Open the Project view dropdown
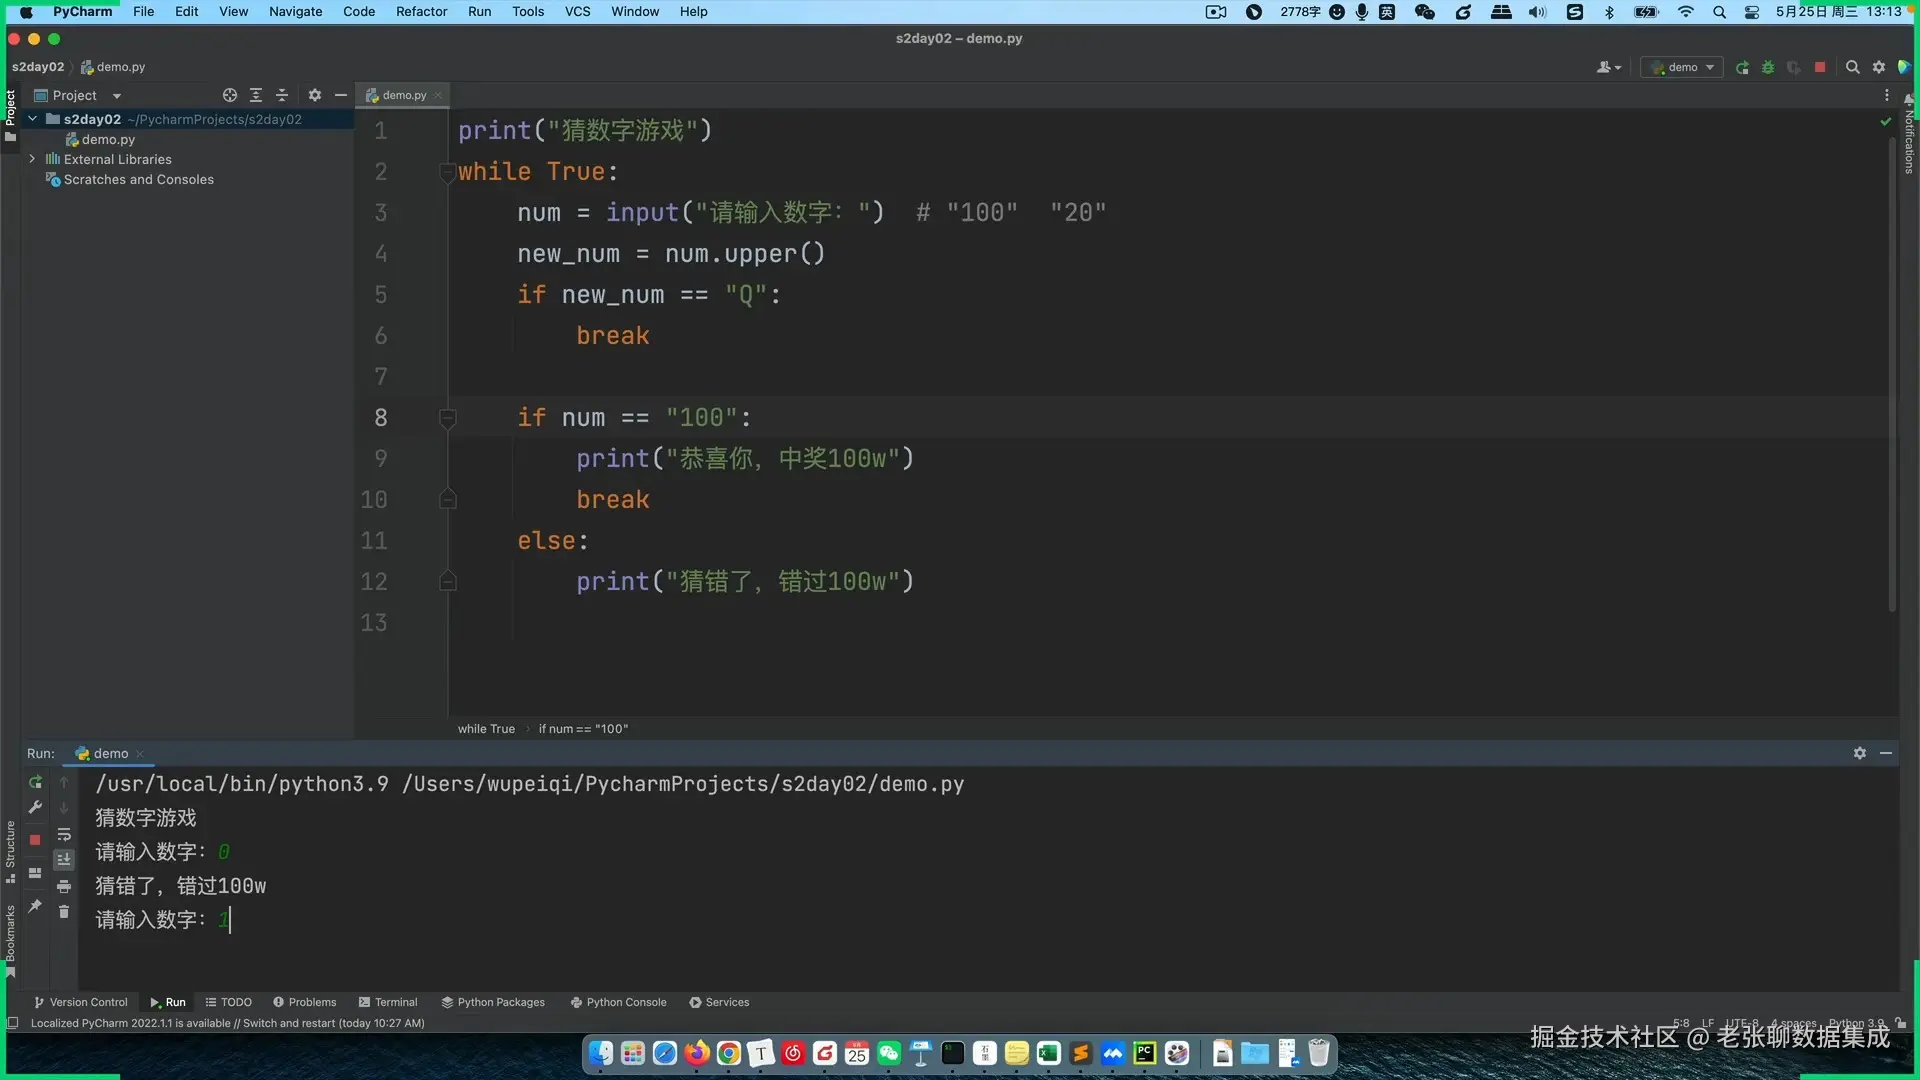The width and height of the screenshot is (1920, 1080). click(x=117, y=96)
